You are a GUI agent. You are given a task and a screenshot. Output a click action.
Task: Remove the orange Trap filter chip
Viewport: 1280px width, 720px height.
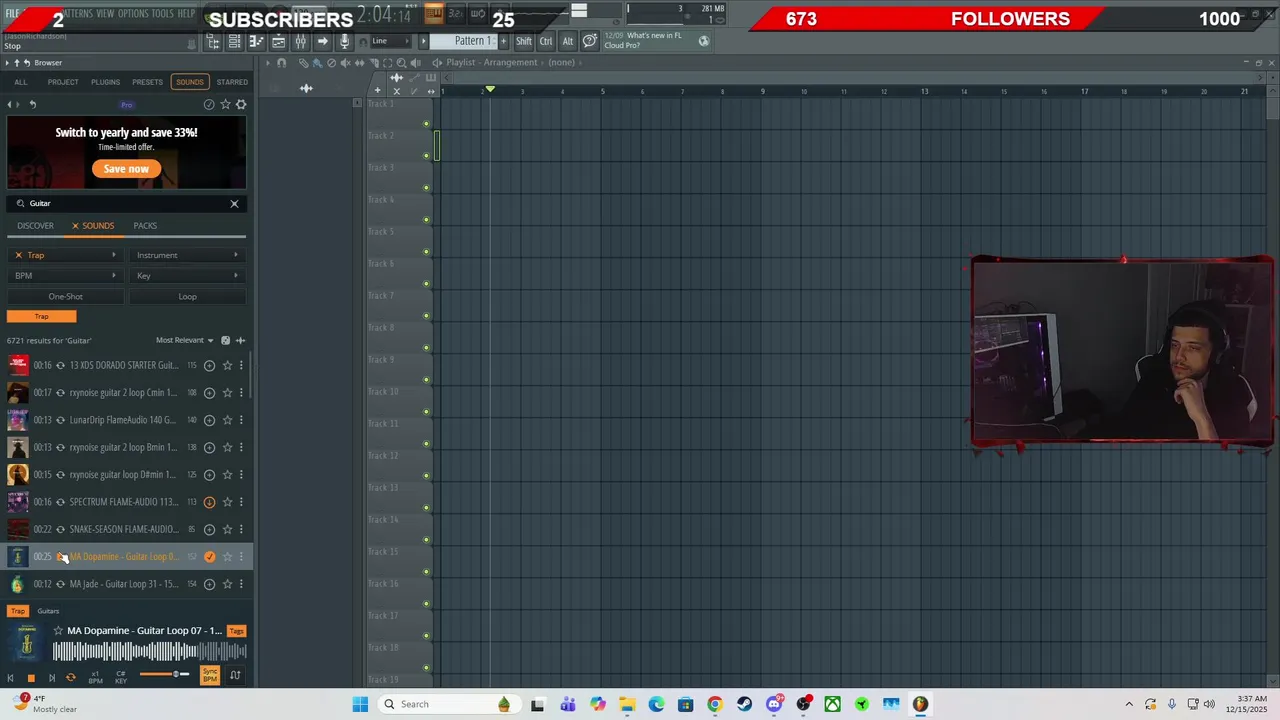(41, 316)
